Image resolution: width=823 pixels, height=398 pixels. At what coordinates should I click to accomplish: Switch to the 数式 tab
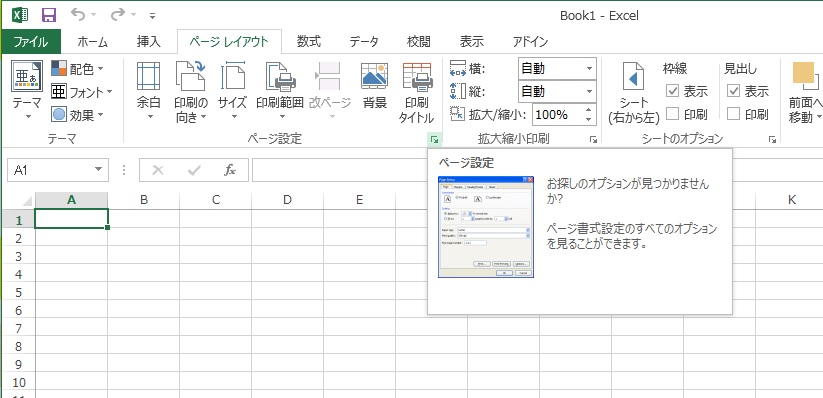(x=309, y=42)
